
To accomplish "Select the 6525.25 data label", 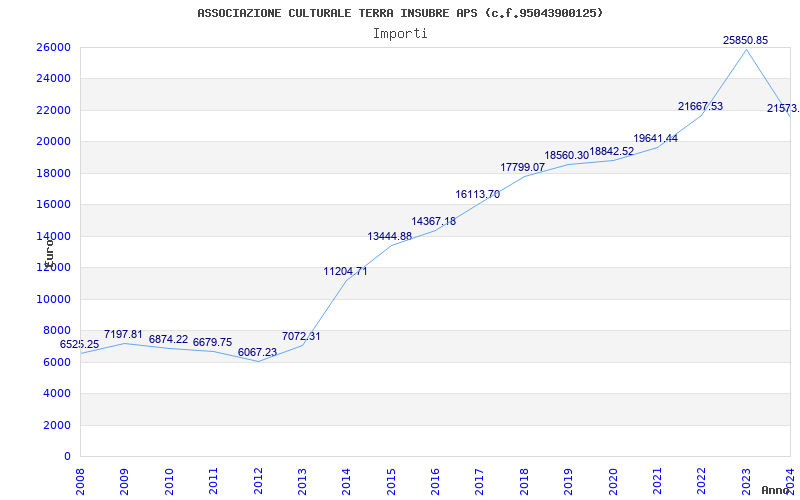I will [80, 344].
